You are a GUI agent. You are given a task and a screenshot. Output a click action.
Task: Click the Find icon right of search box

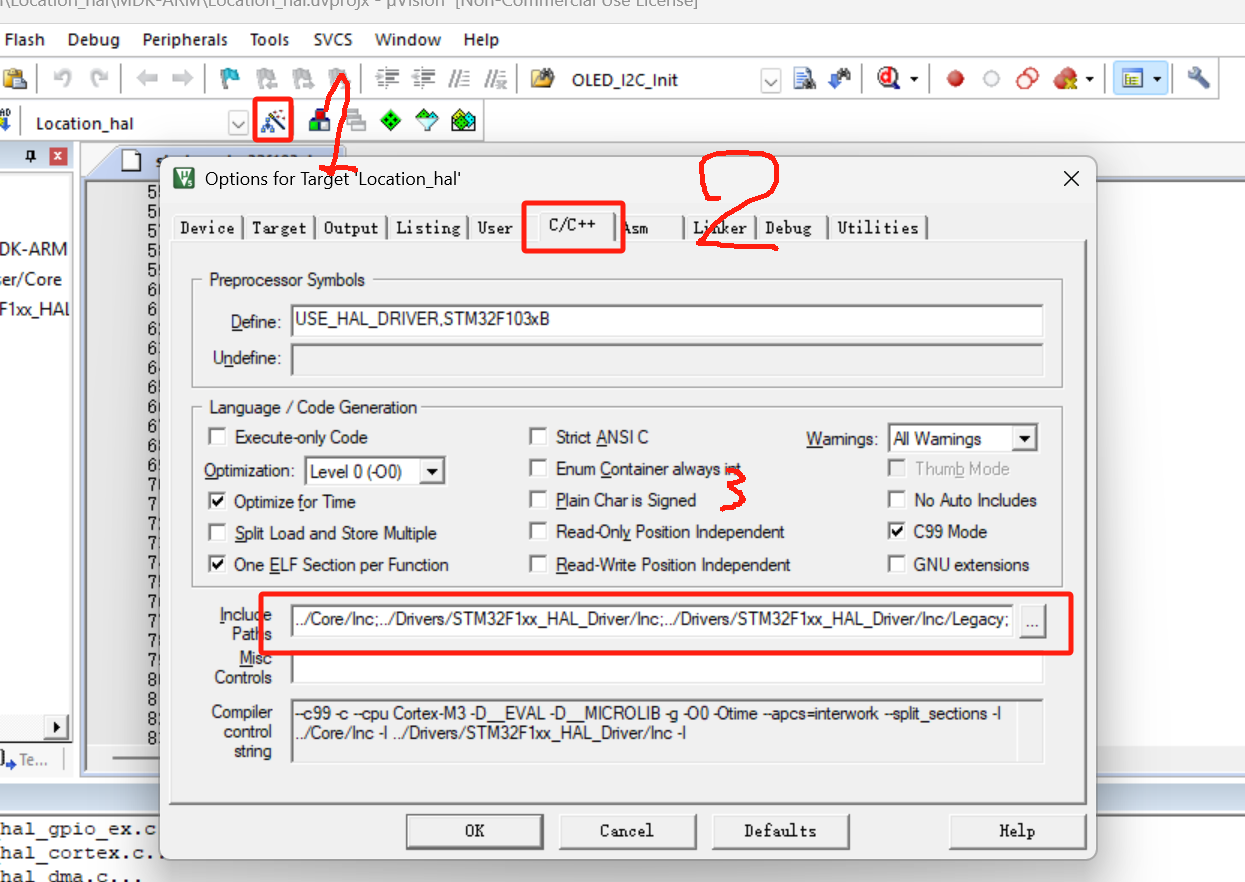tap(804, 78)
